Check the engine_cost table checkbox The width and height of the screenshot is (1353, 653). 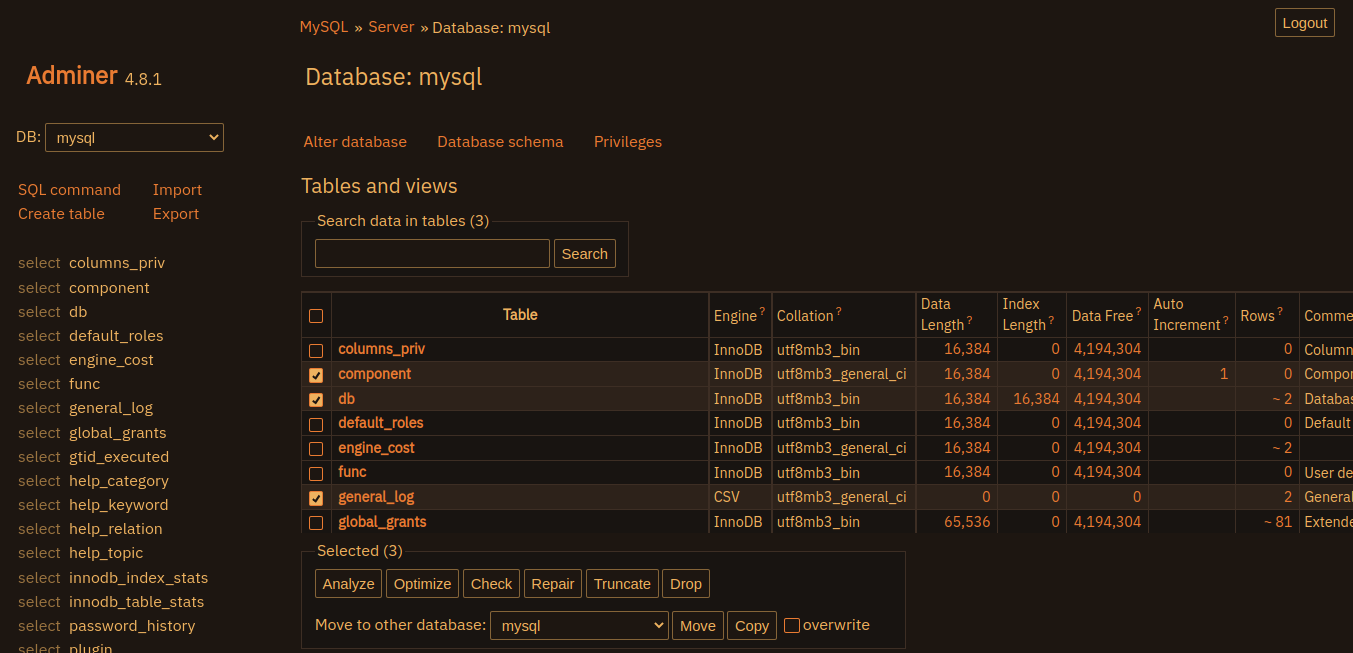316,449
